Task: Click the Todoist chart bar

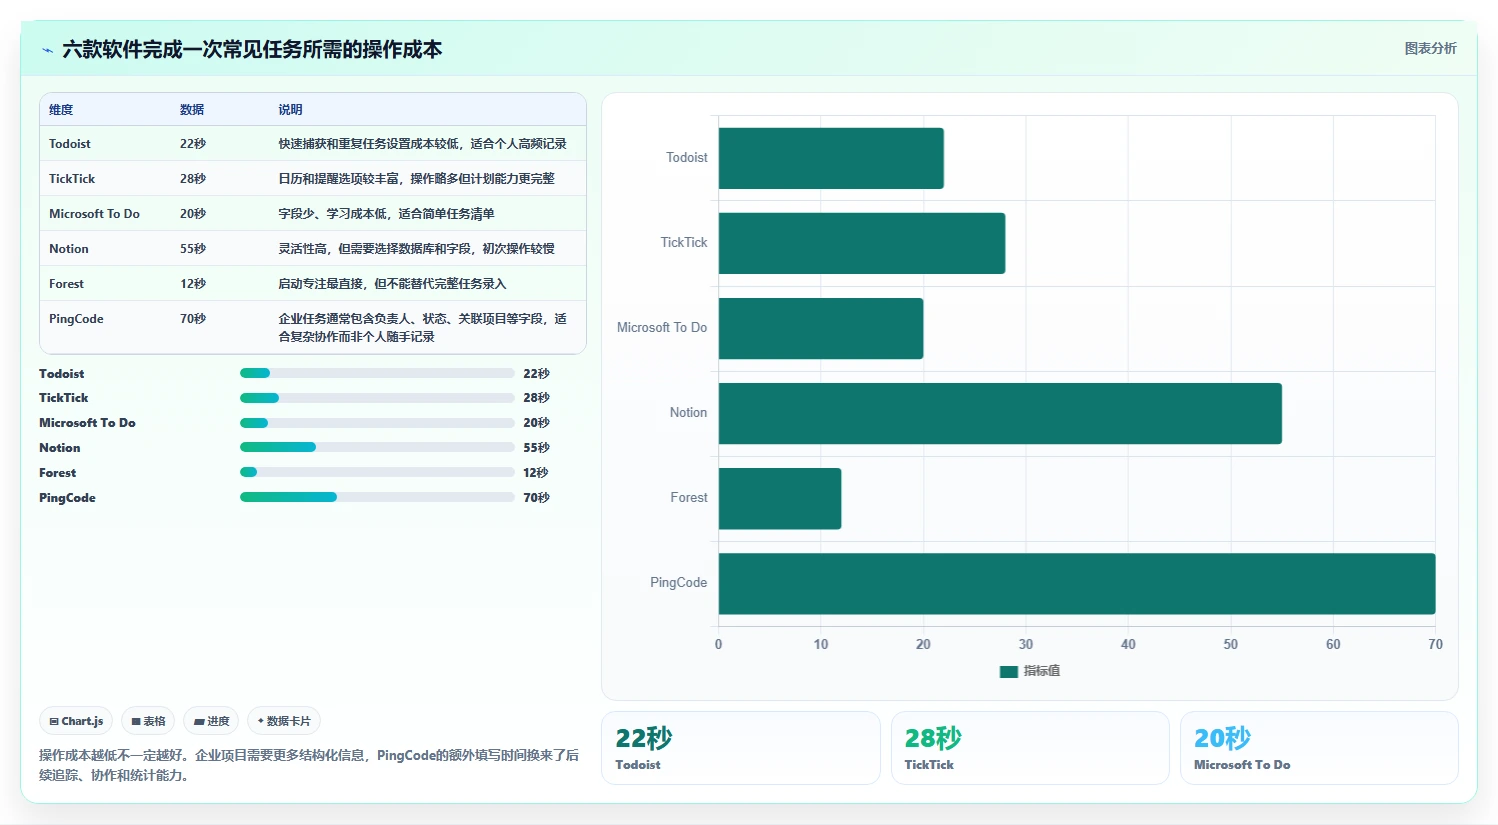Action: [831, 158]
